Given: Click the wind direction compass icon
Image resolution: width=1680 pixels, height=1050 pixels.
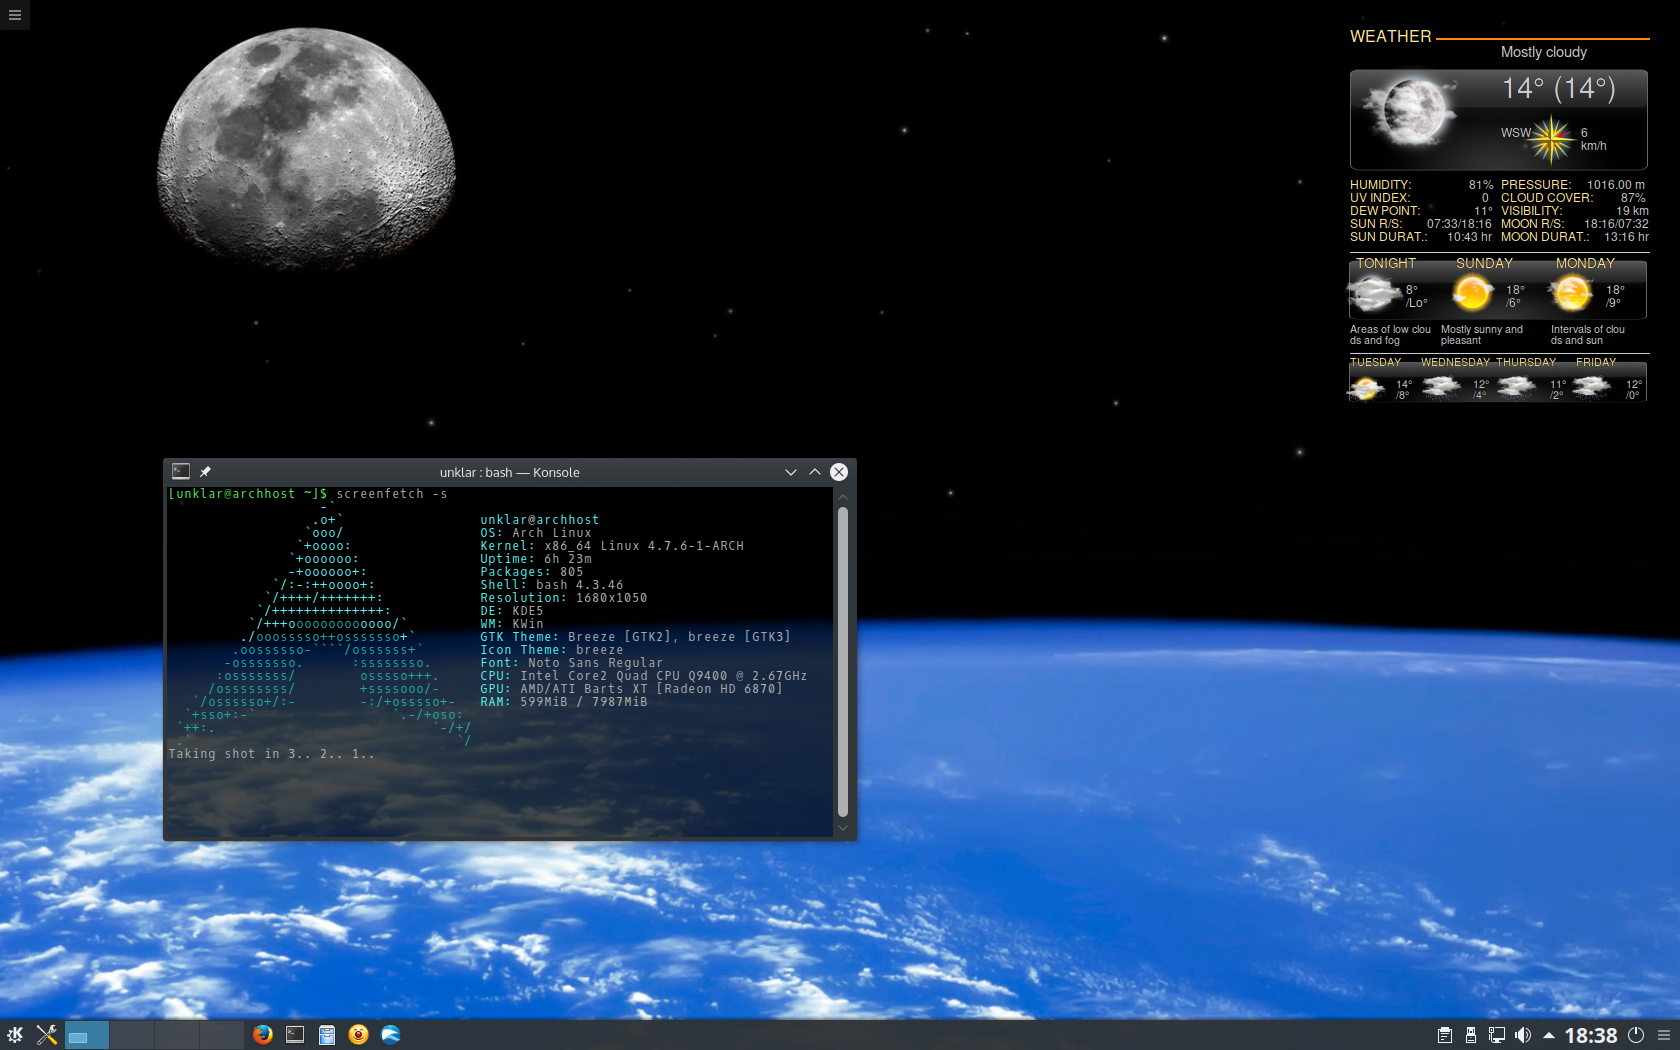Looking at the screenshot, I should 1551,139.
